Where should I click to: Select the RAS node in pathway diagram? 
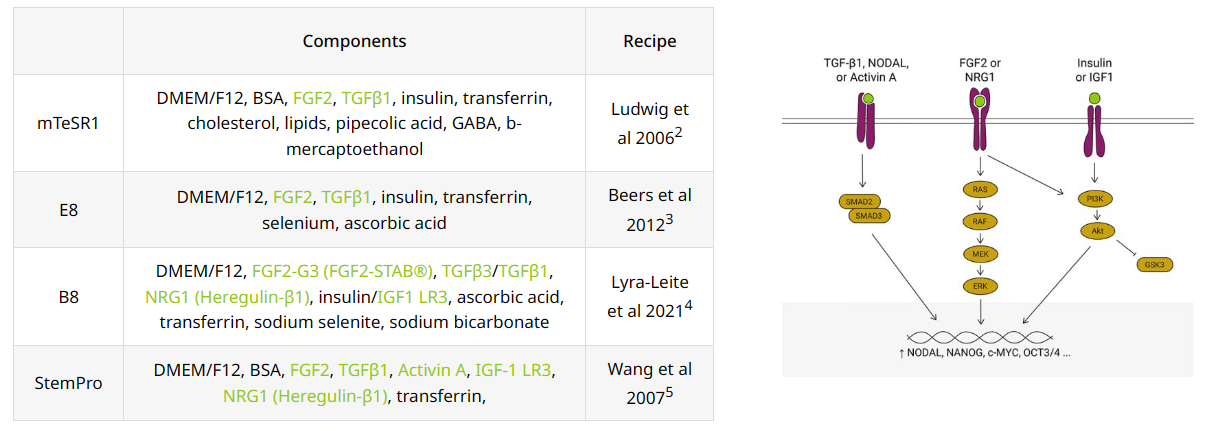point(980,189)
